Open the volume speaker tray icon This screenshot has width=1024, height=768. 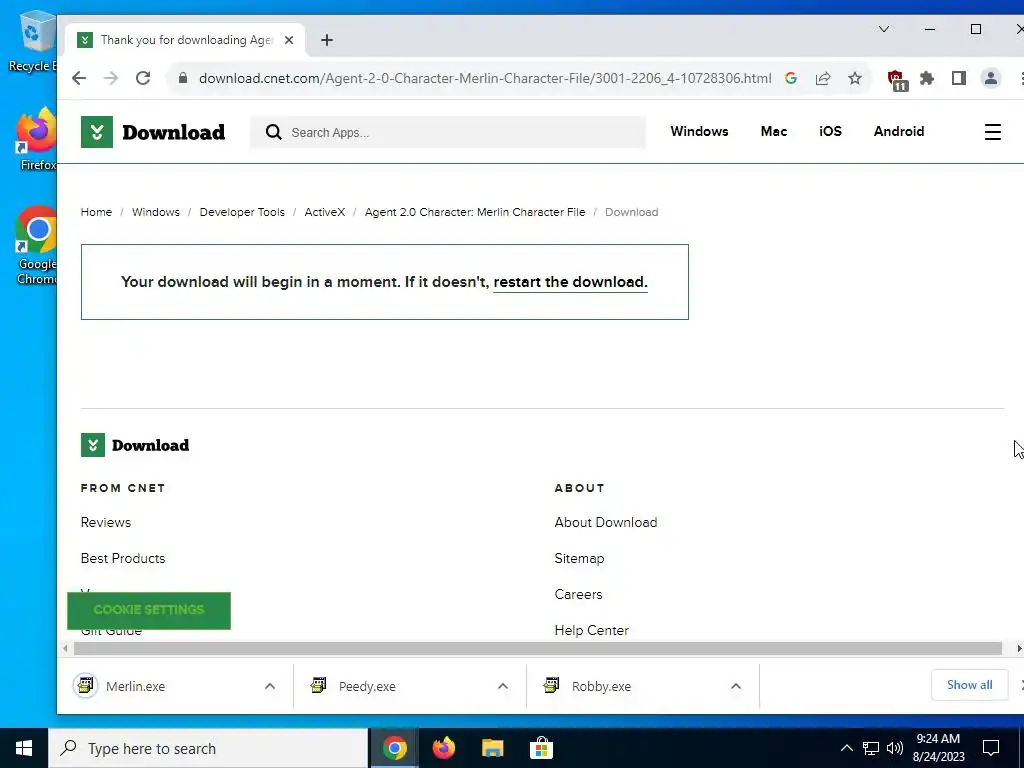(x=895, y=748)
